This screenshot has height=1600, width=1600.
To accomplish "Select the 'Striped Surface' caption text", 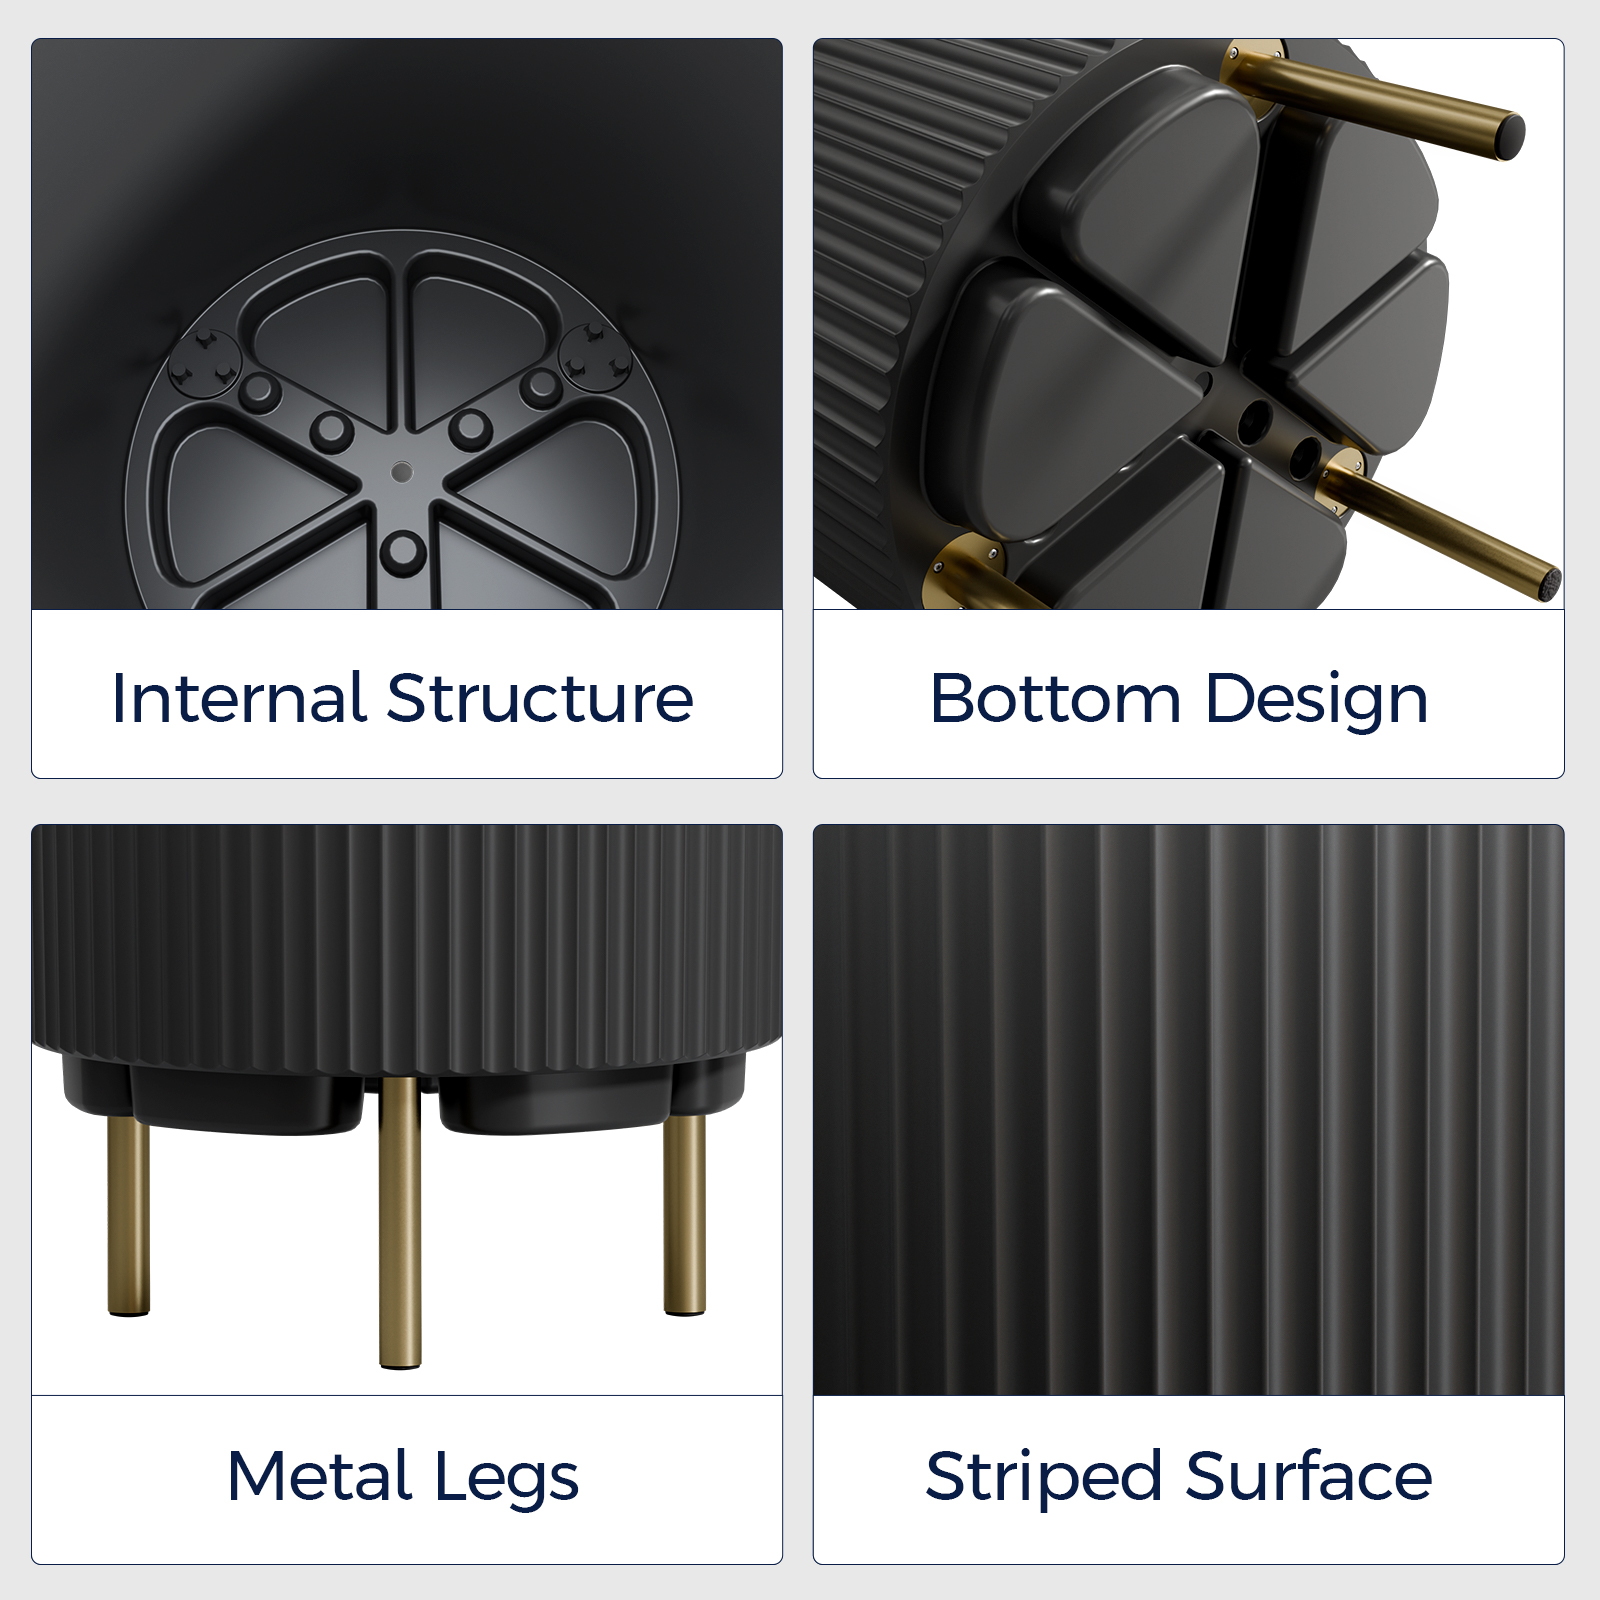I will click(x=1179, y=1477).
